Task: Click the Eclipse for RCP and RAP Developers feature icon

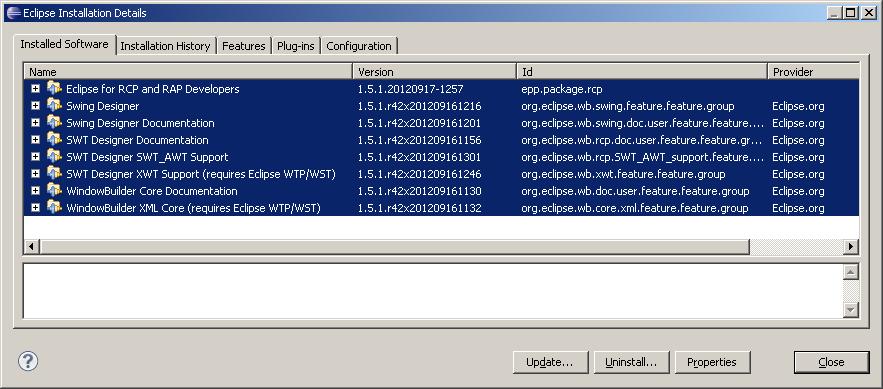Action: [54, 88]
